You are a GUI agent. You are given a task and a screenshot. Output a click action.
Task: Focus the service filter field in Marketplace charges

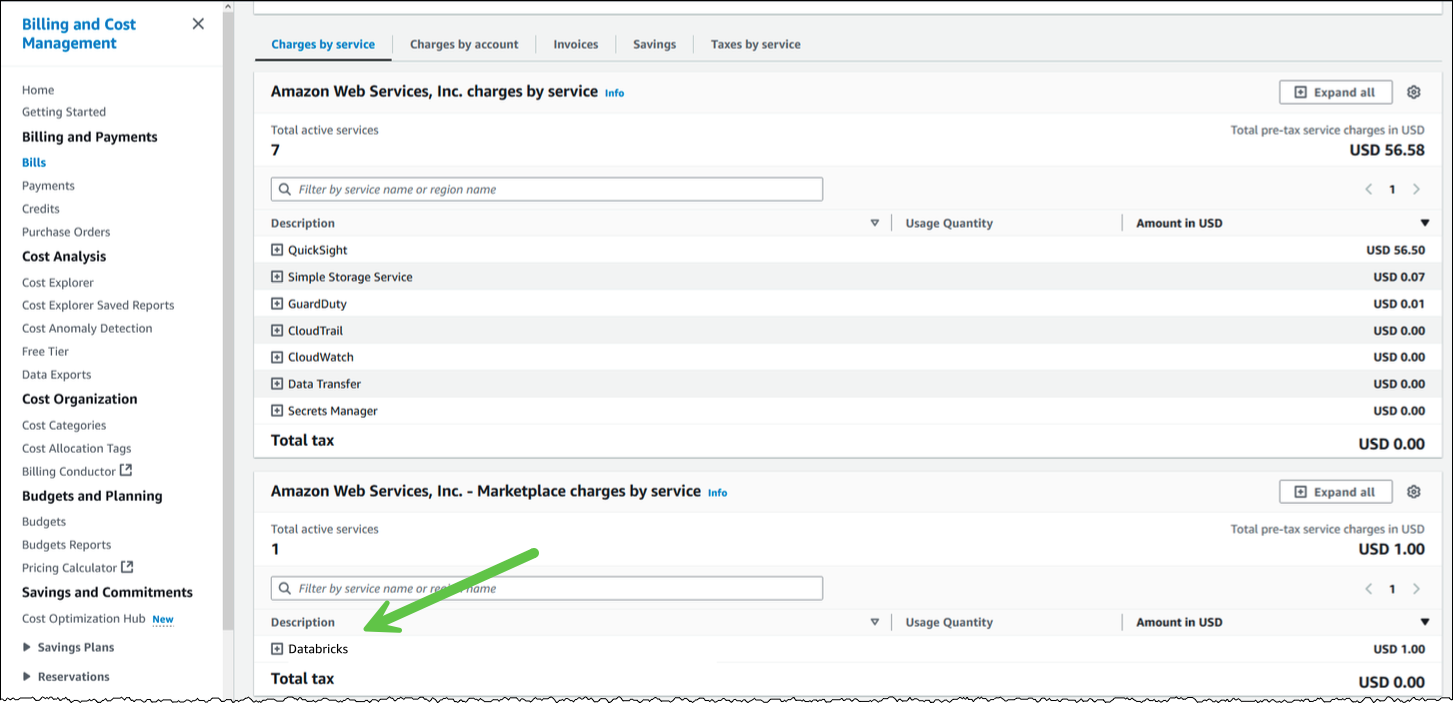[x=547, y=588]
